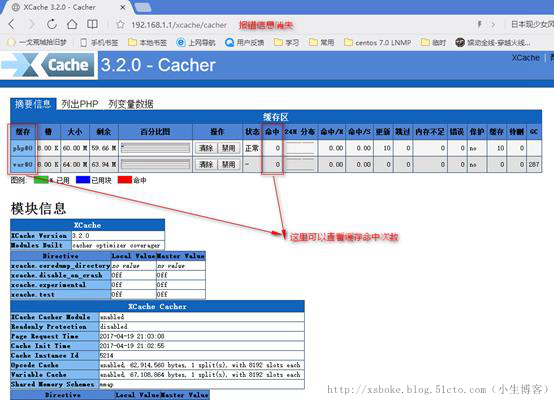The width and height of the screenshot is (554, 400).
Task: Click the 百分比图 column header
Action: (x=155, y=132)
